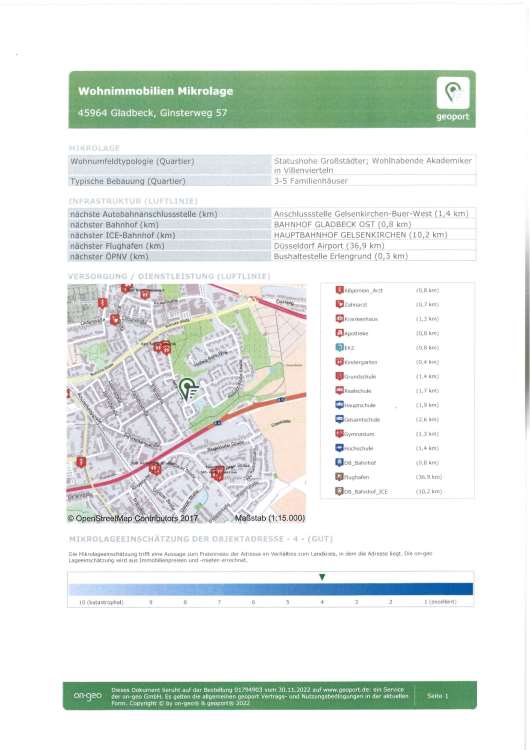
Task: Click the 'Seite 1' page number in footer
Action: pos(437,695)
